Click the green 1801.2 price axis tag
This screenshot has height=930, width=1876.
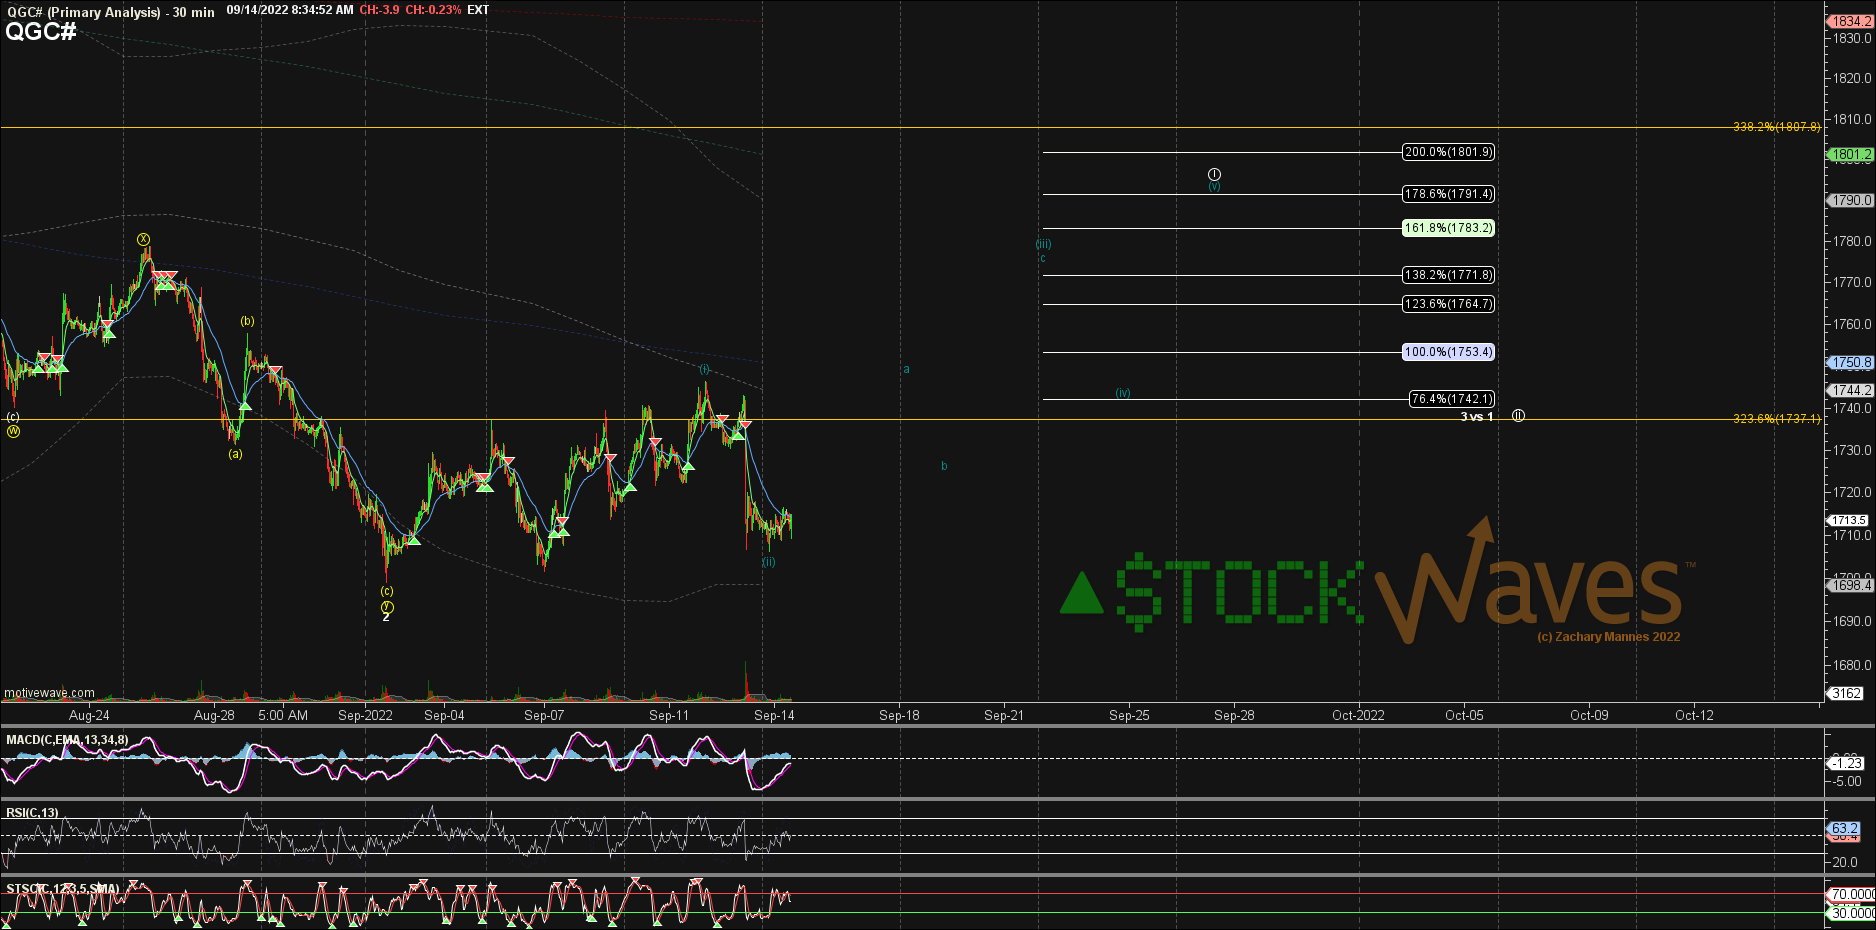tap(1850, 154)
